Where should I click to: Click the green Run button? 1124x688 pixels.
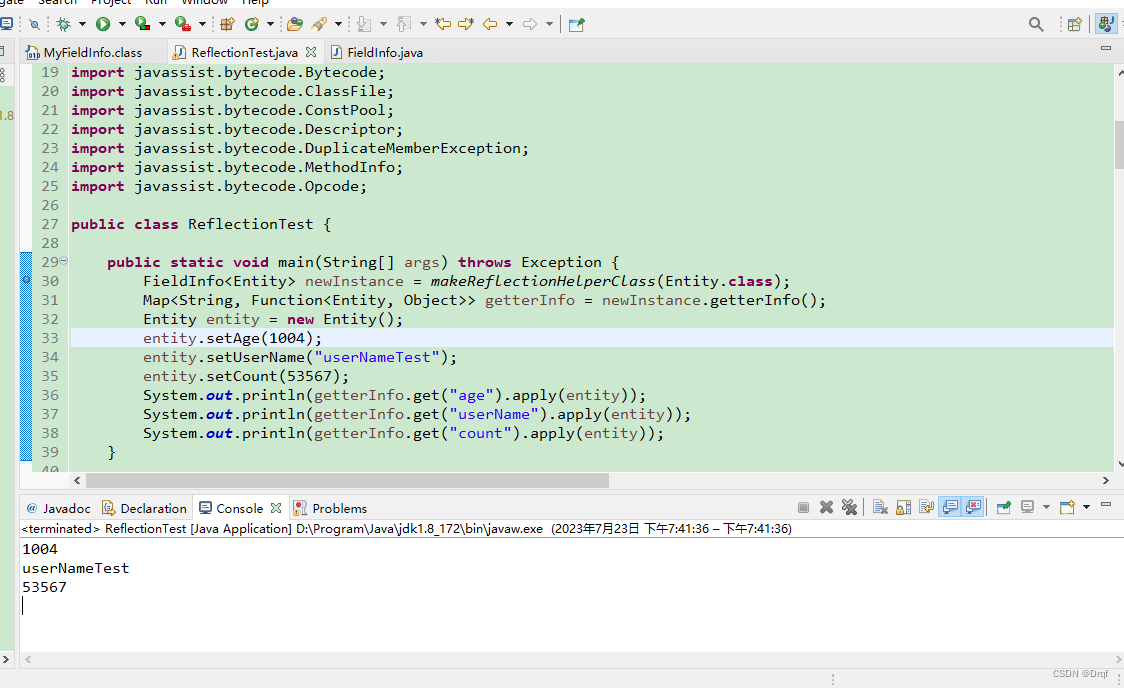[103, 24]
